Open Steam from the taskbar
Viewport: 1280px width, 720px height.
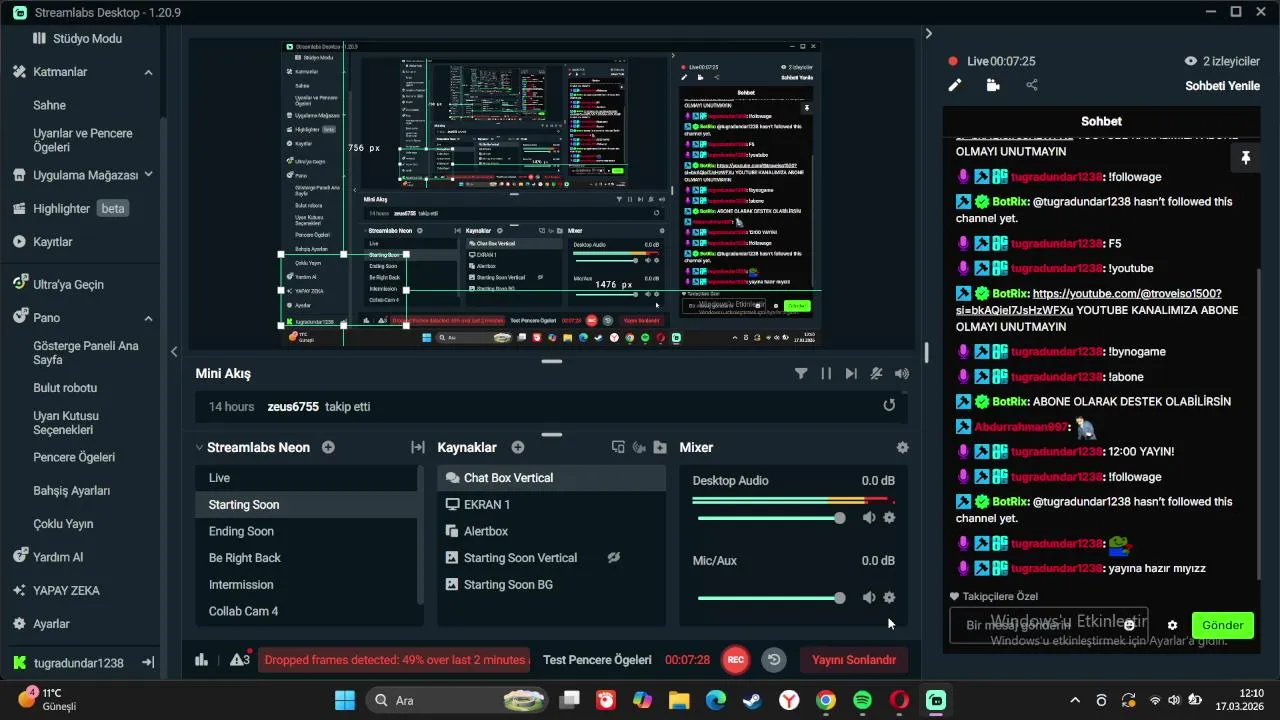[x=752, y=700]
